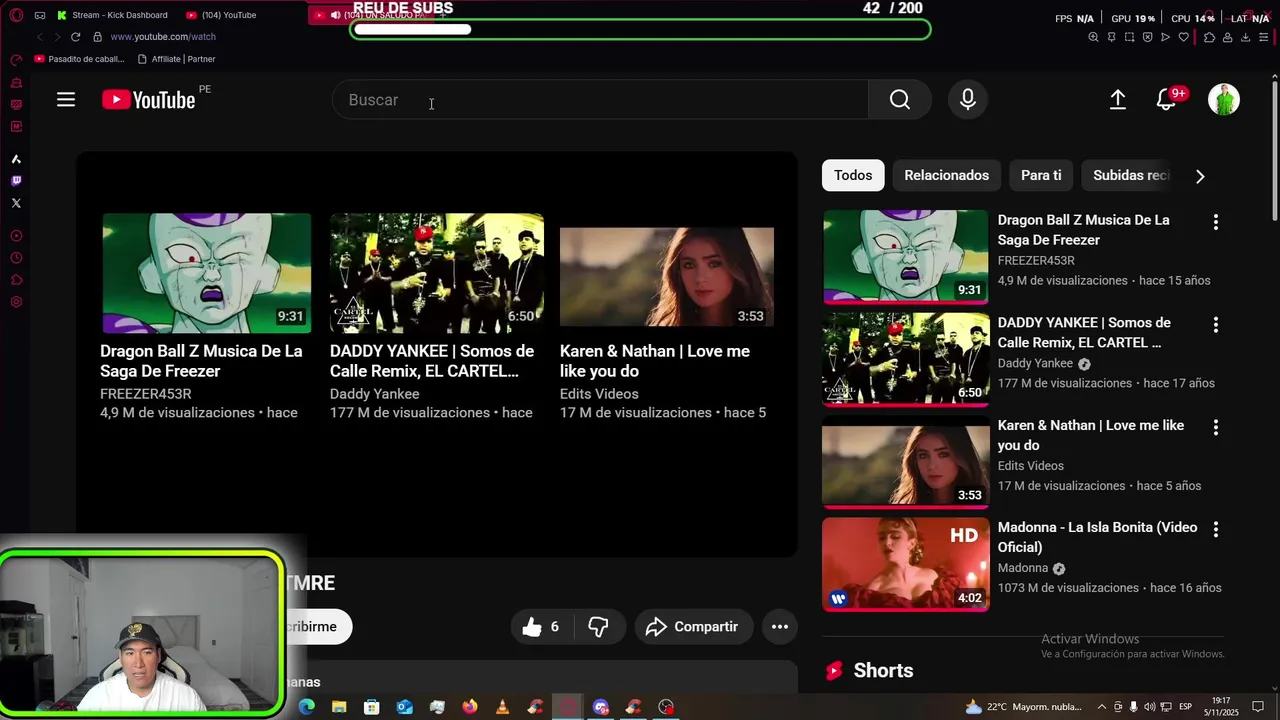The width and height of the screenshot is (1280, 720).
Task: Select the Relacionados filter chip
Action: point(946,175)
